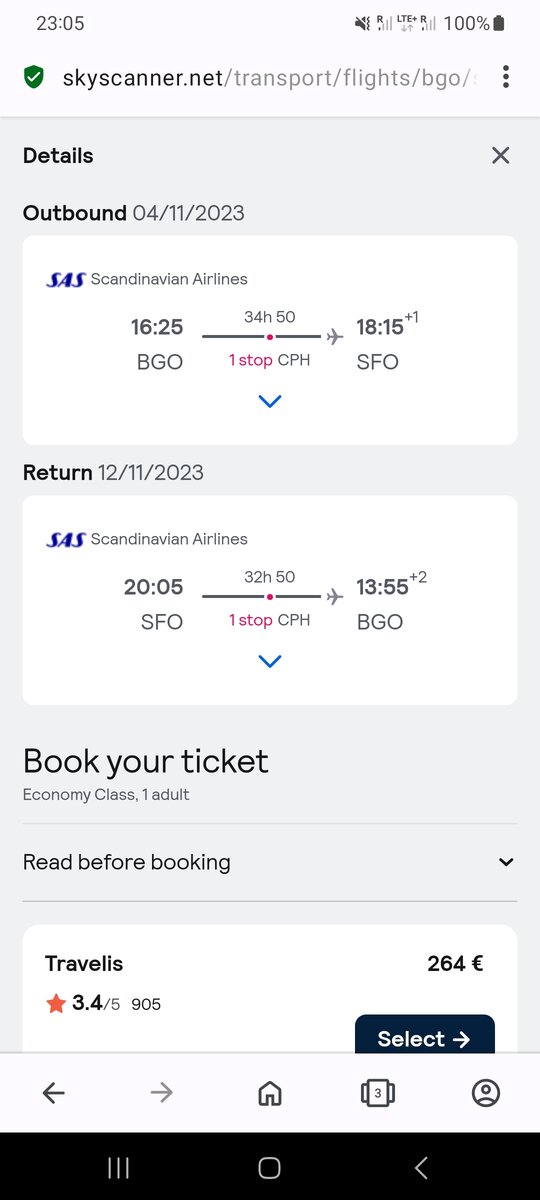Tap the return flight 1 stop CPH label
The image size is (540, 1200).
(x=269, y=620)
